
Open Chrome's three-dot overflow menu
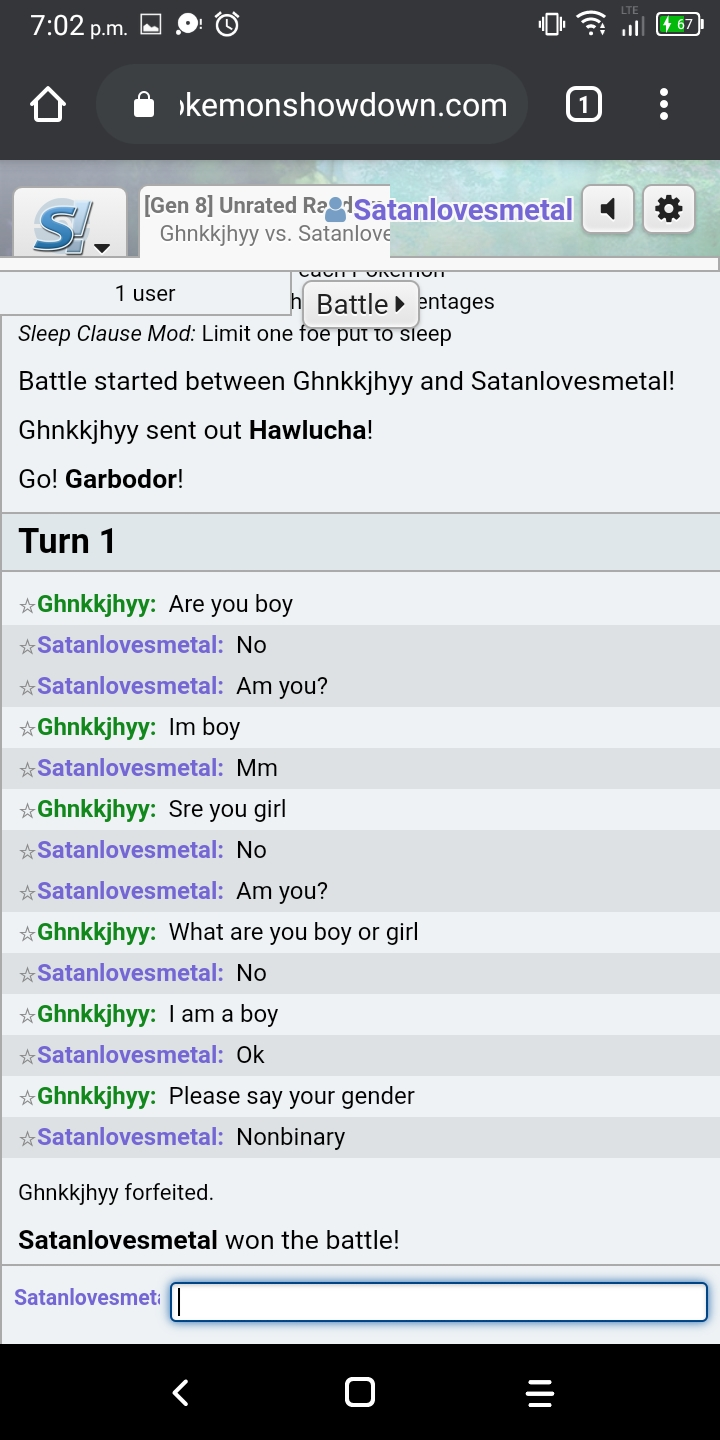pyautogui.click(x=664, y=105)
